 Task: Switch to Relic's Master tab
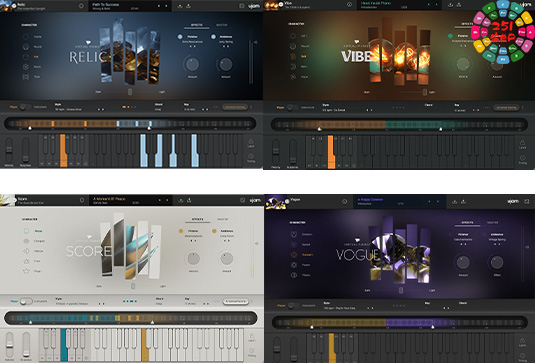click(x=222, y=25)
